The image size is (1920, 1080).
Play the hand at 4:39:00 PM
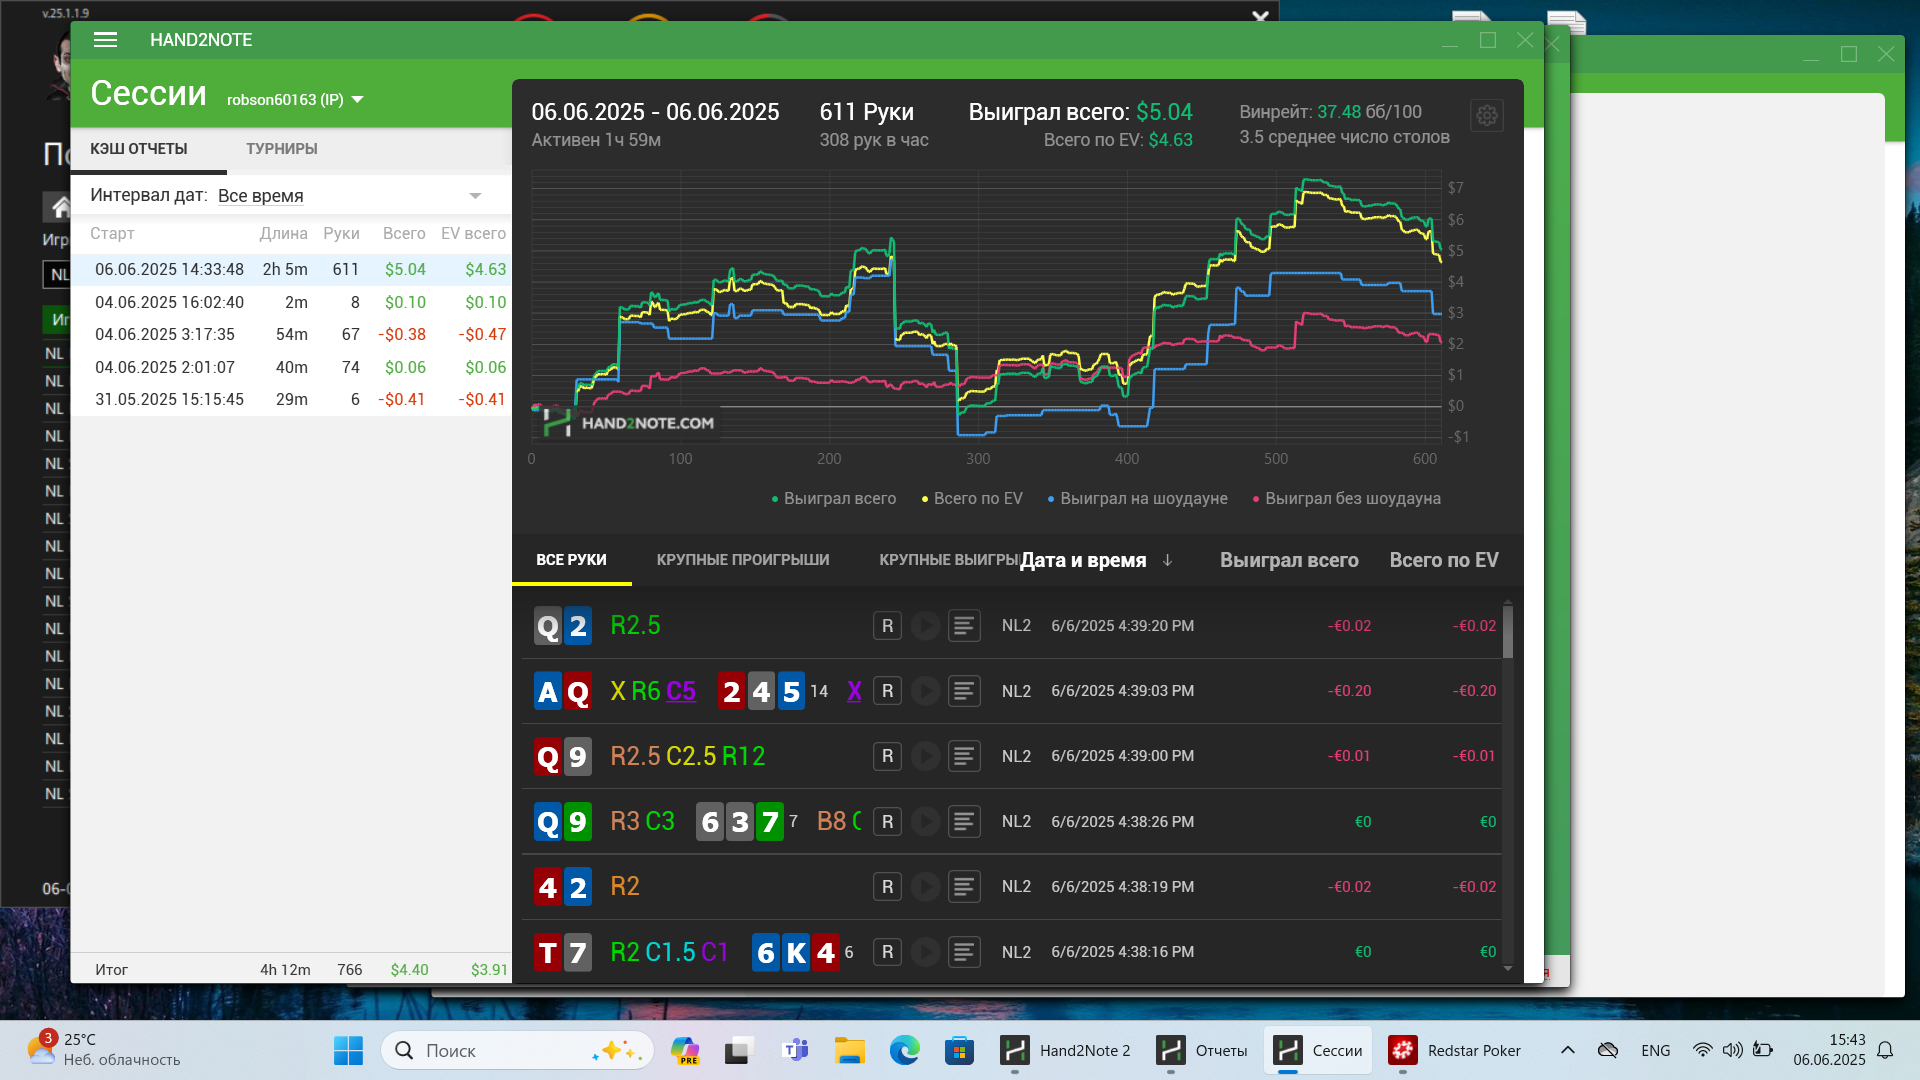click(925, 756)
